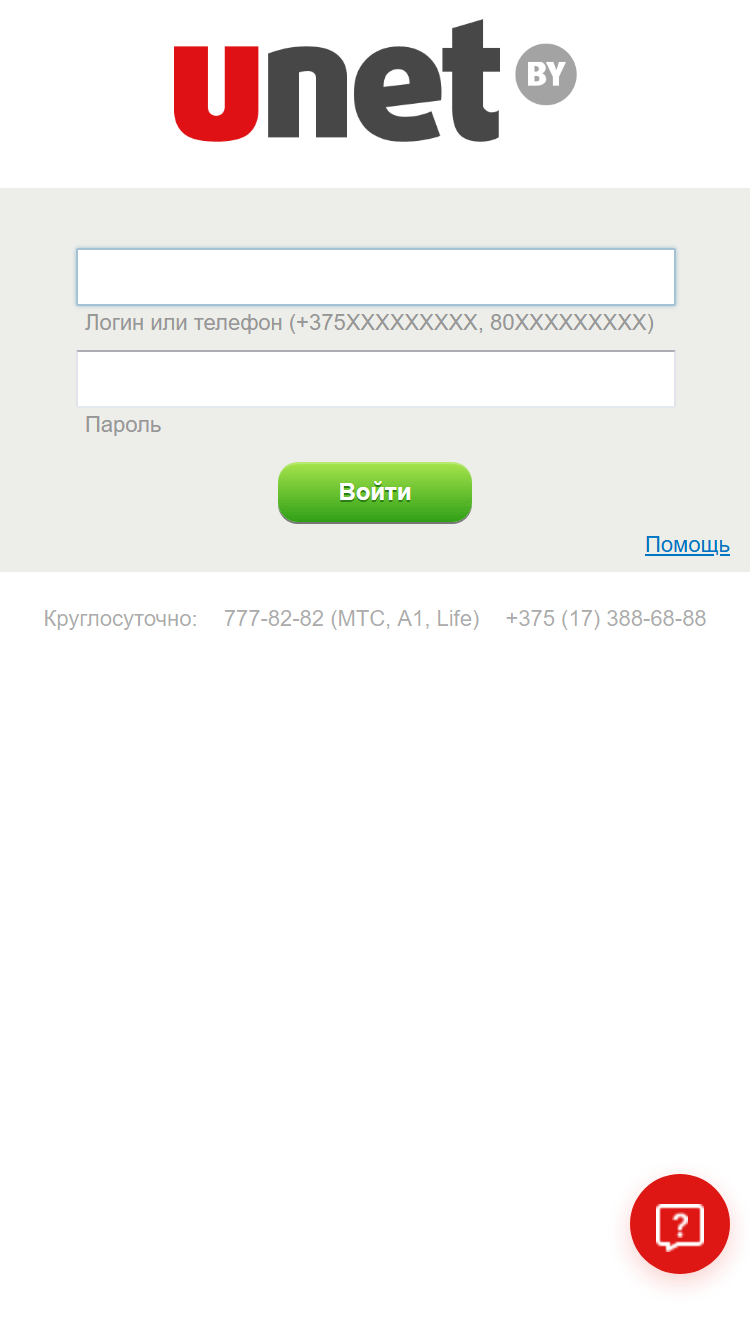Screen dimensions: 750x1334
Task: Click the green Войти button
Action: click(x=375, y=492)
